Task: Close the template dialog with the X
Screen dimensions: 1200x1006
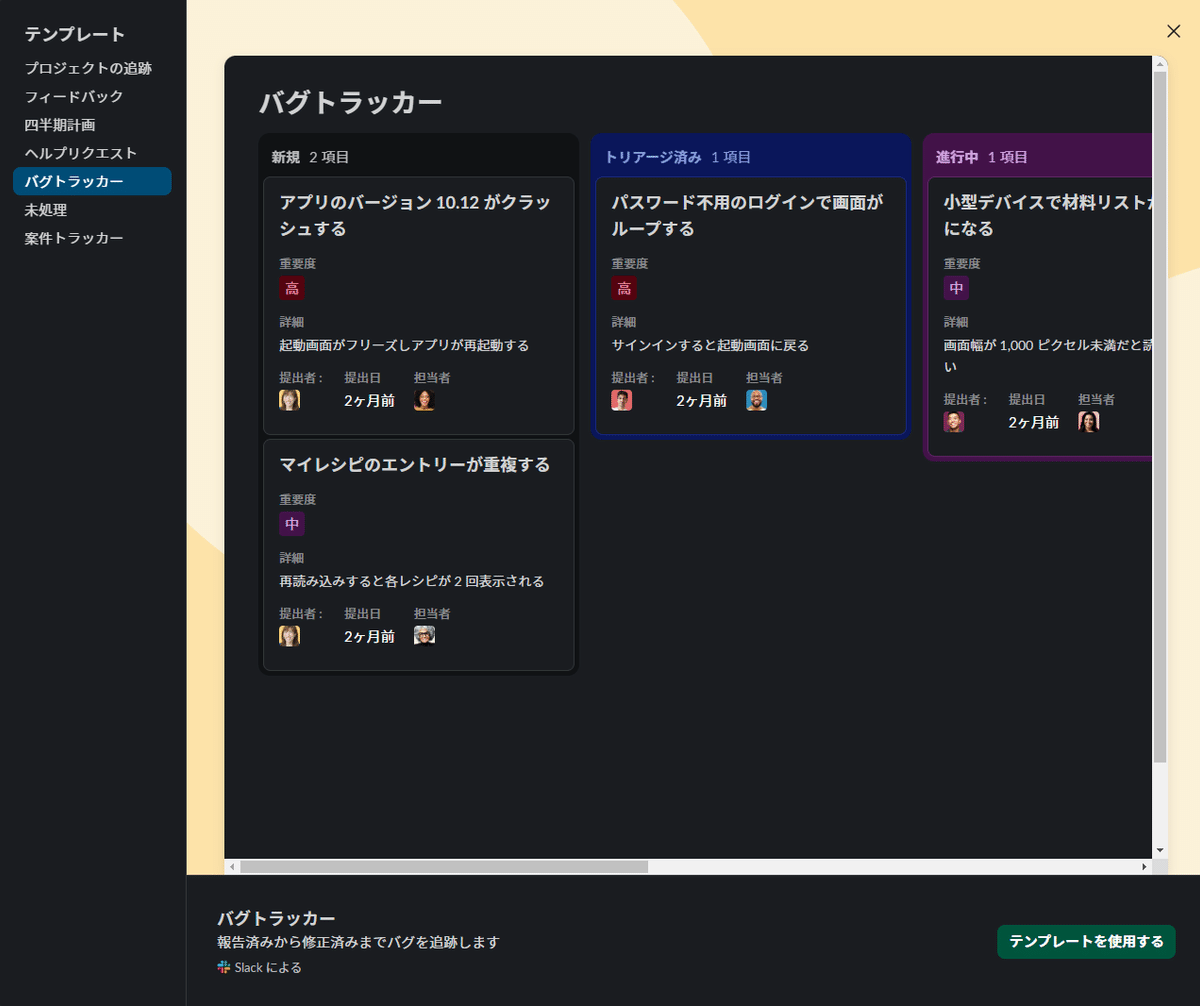Action: 1174,31
